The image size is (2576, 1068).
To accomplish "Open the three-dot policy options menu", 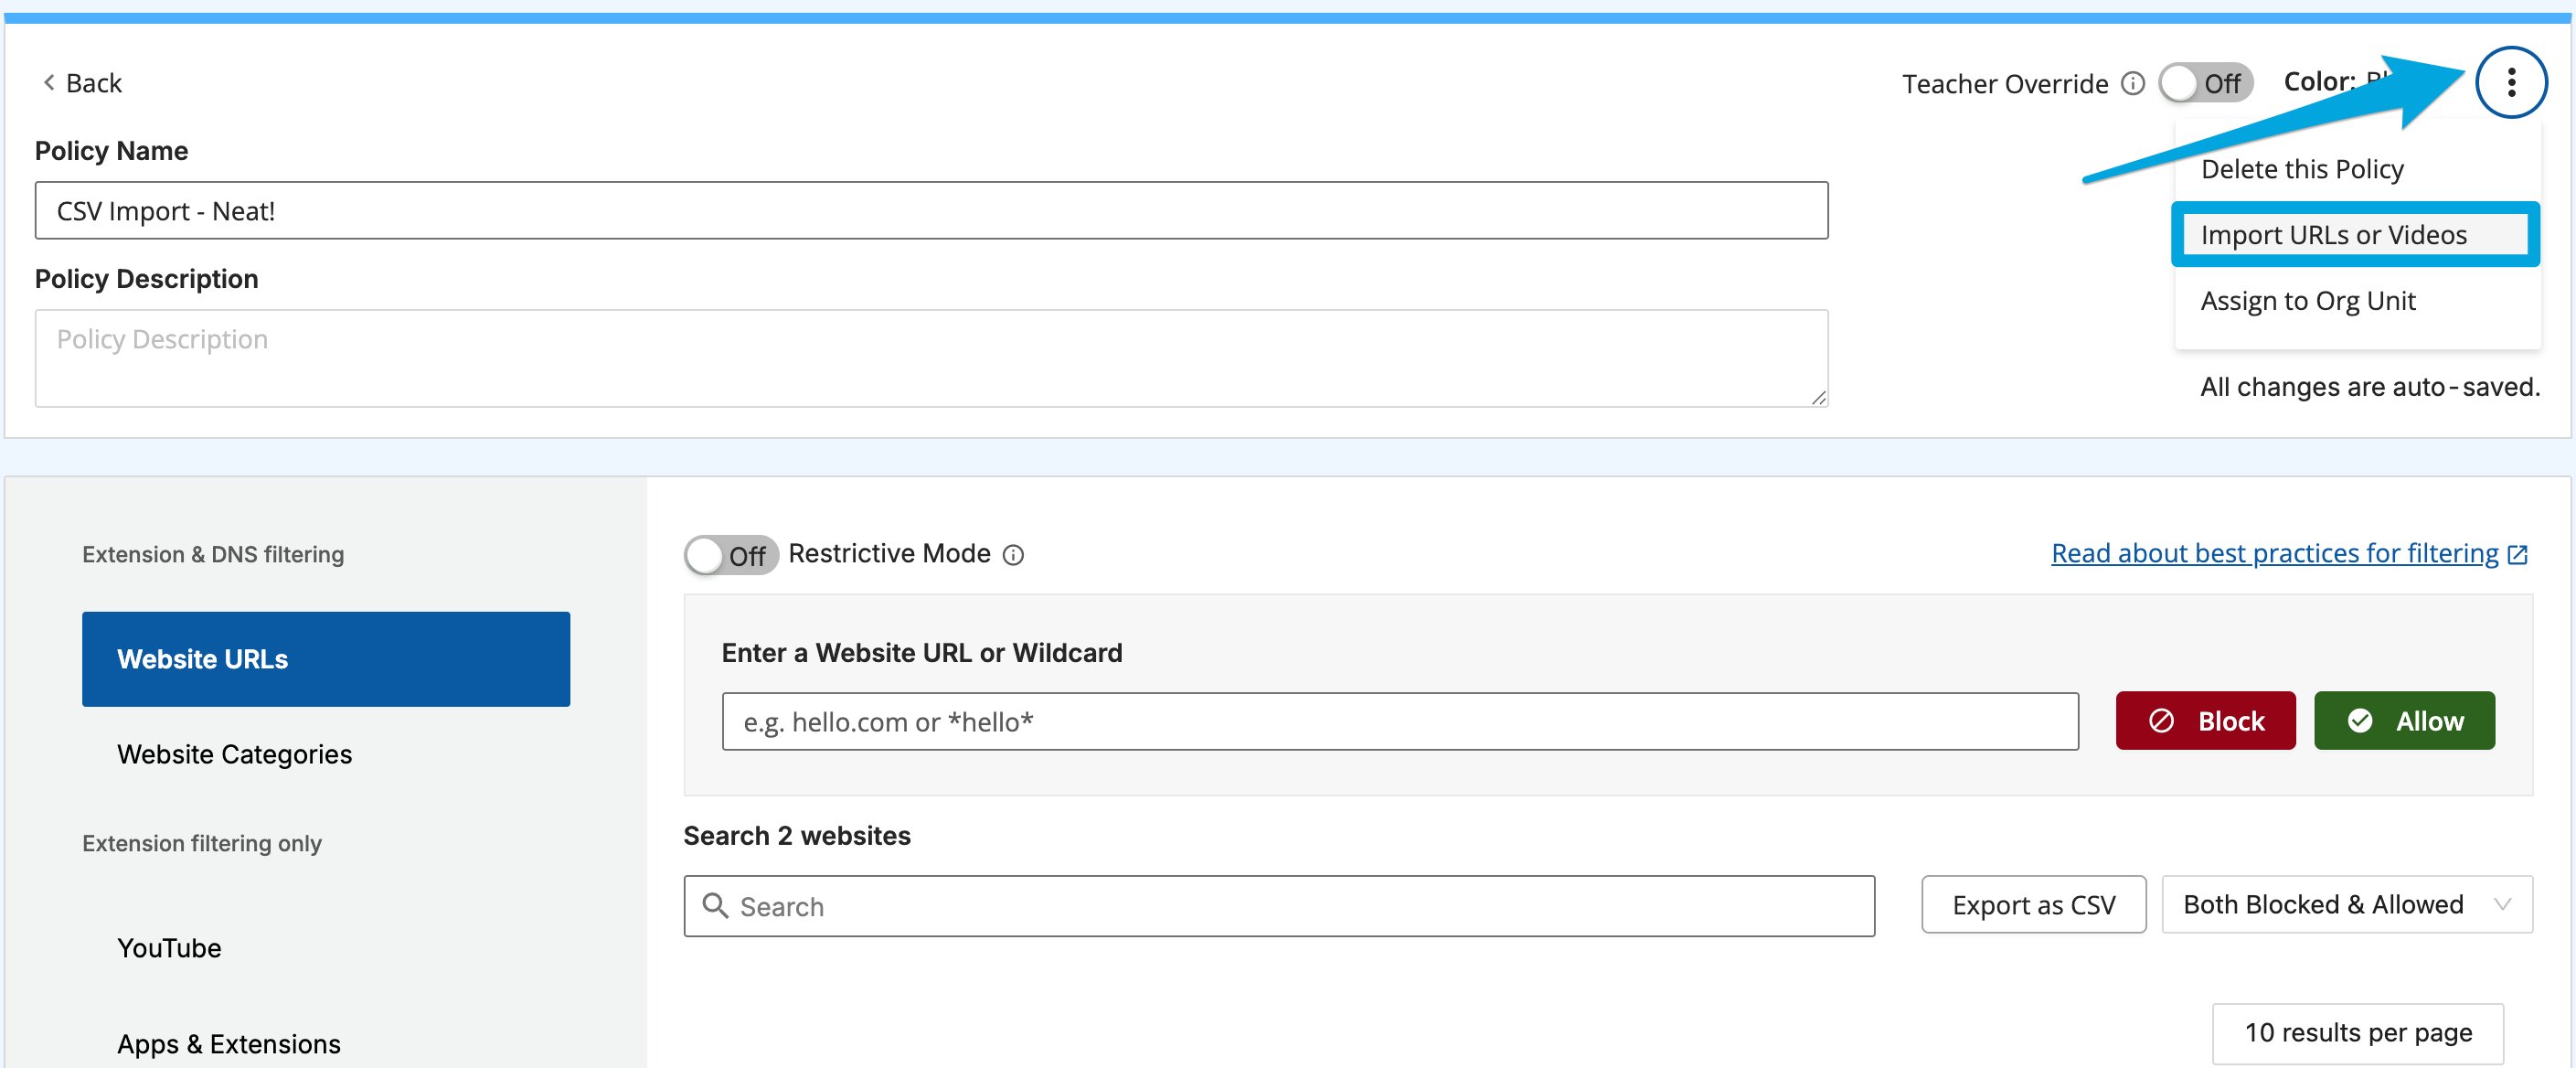I will click(2510, 82).
